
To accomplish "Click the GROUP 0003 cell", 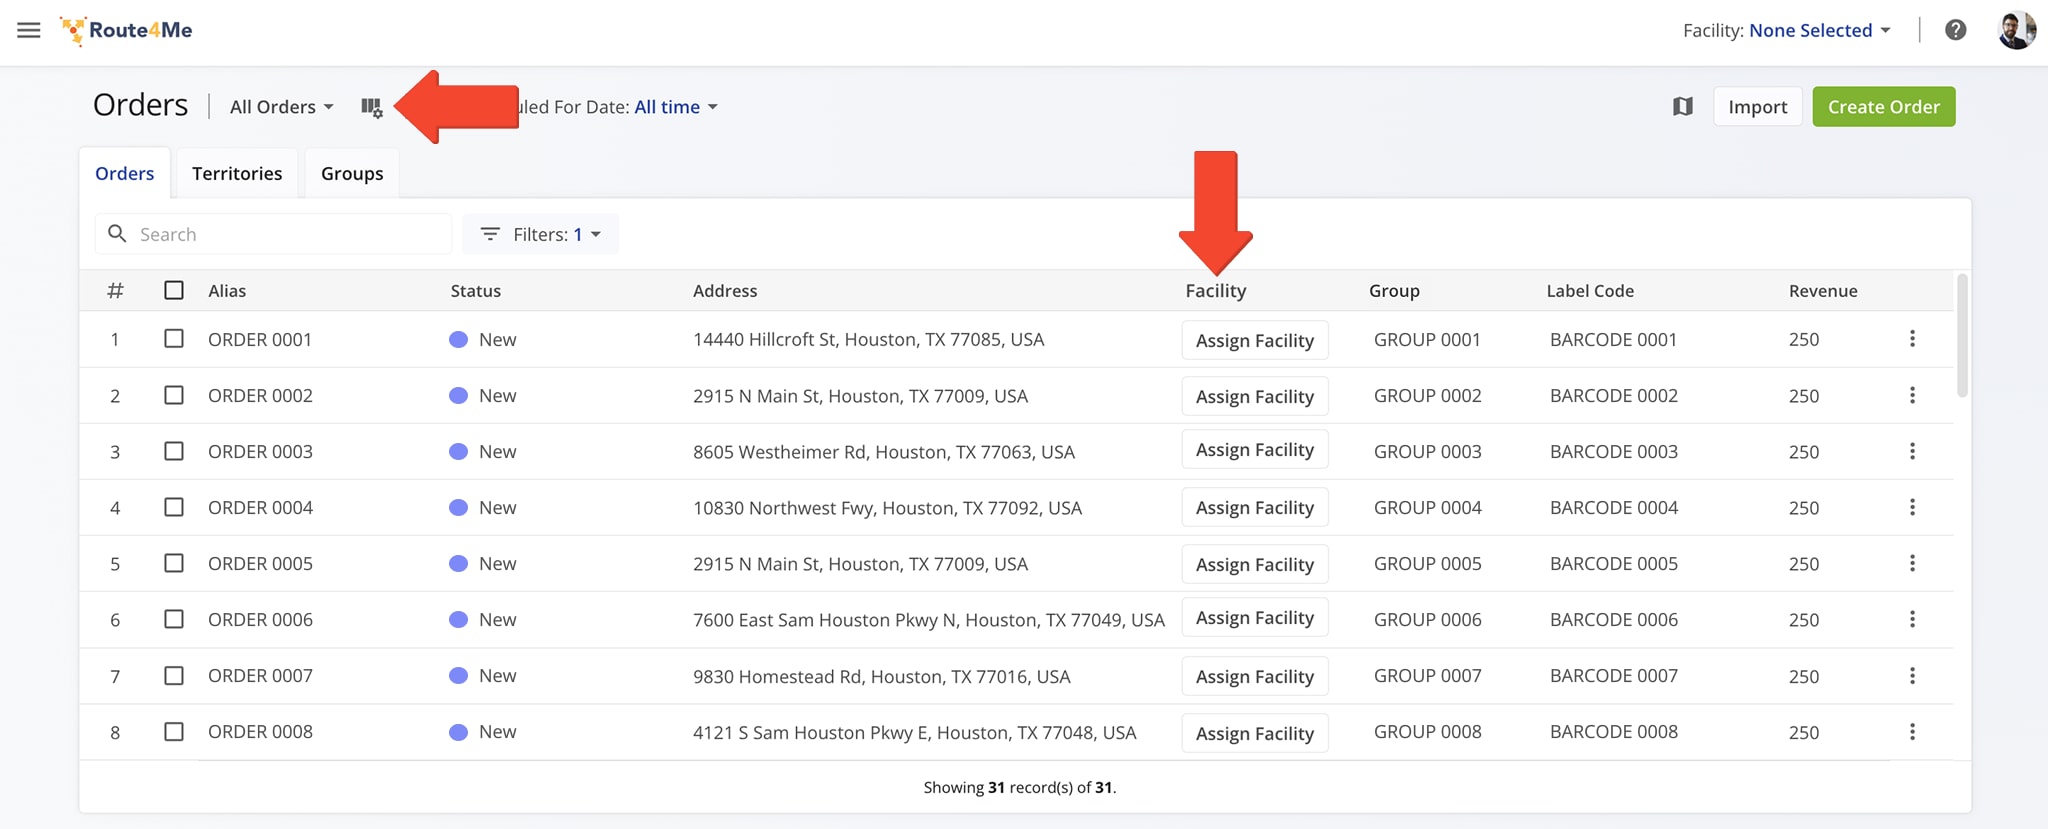I will [x=1427, y=451].
